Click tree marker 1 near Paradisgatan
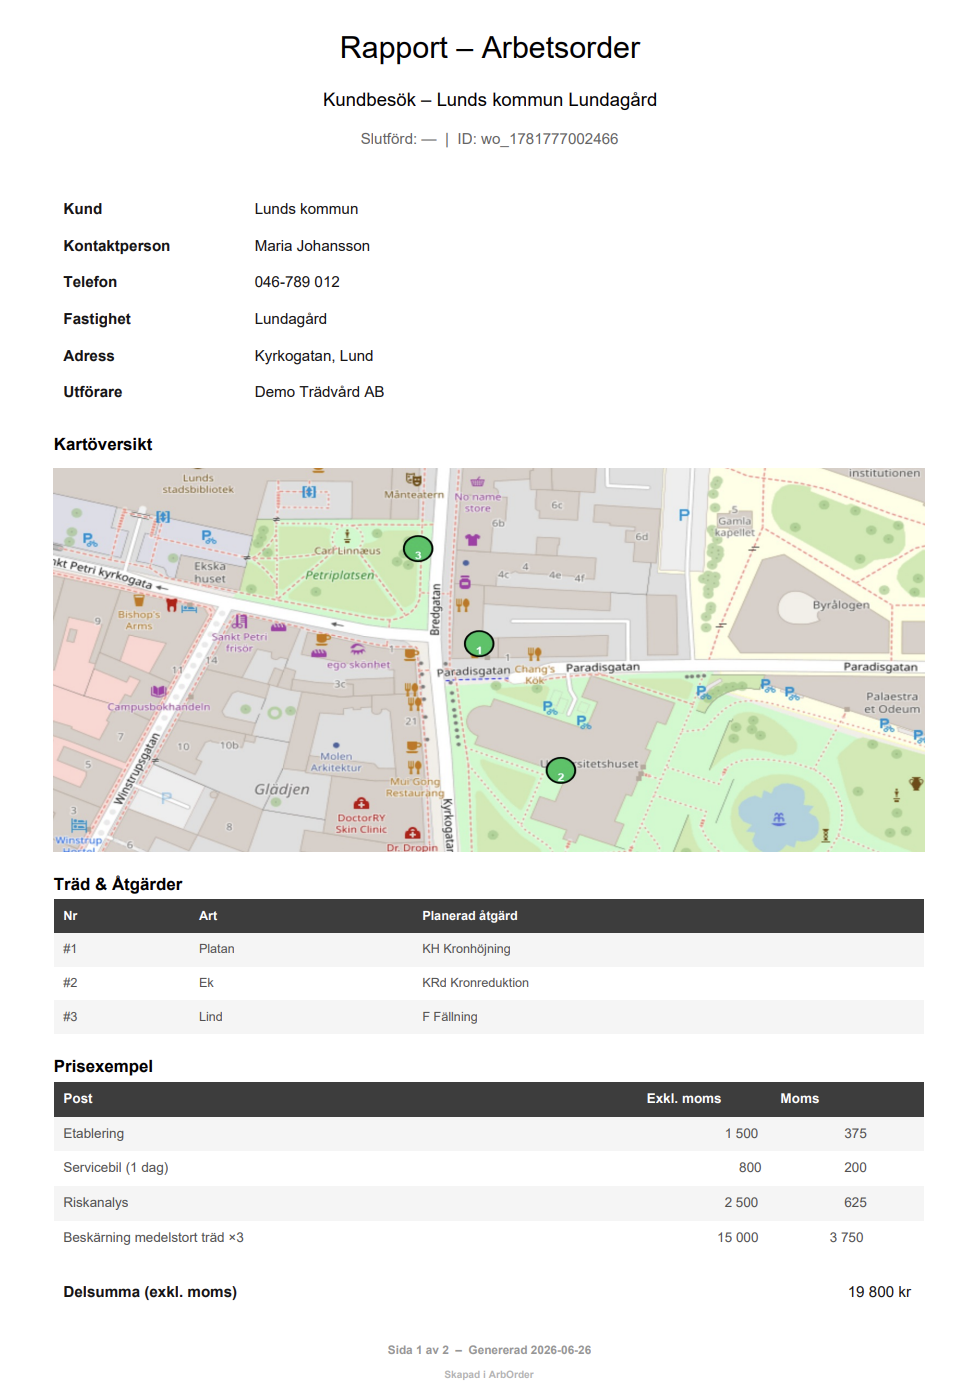The height and width of the screenshot is (1399, 975). [479, 644]
